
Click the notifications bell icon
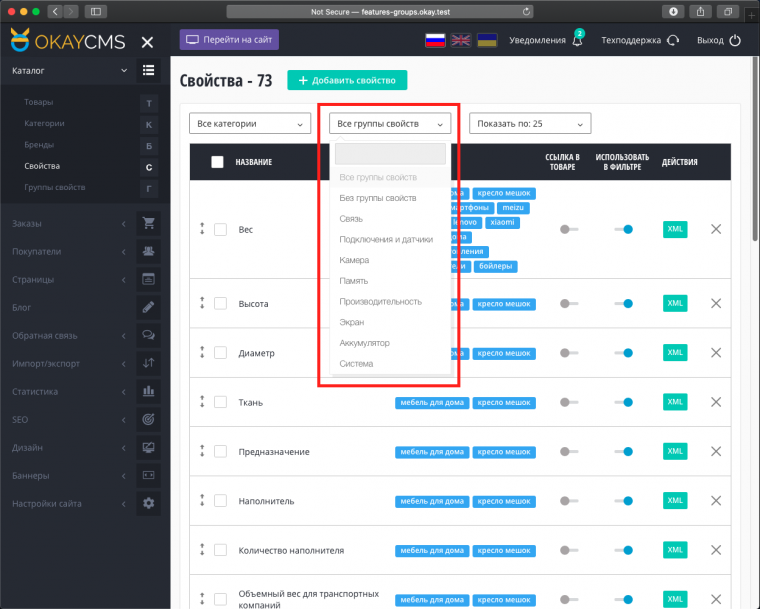(577, 41)
